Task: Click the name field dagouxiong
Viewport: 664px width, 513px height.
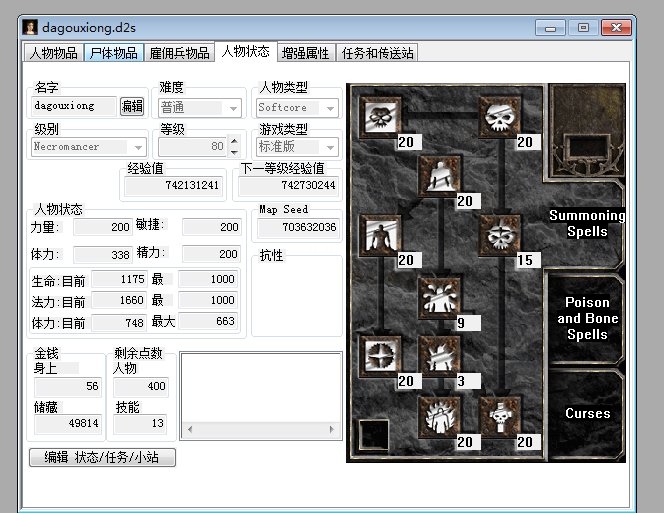Action: [74, 106]
